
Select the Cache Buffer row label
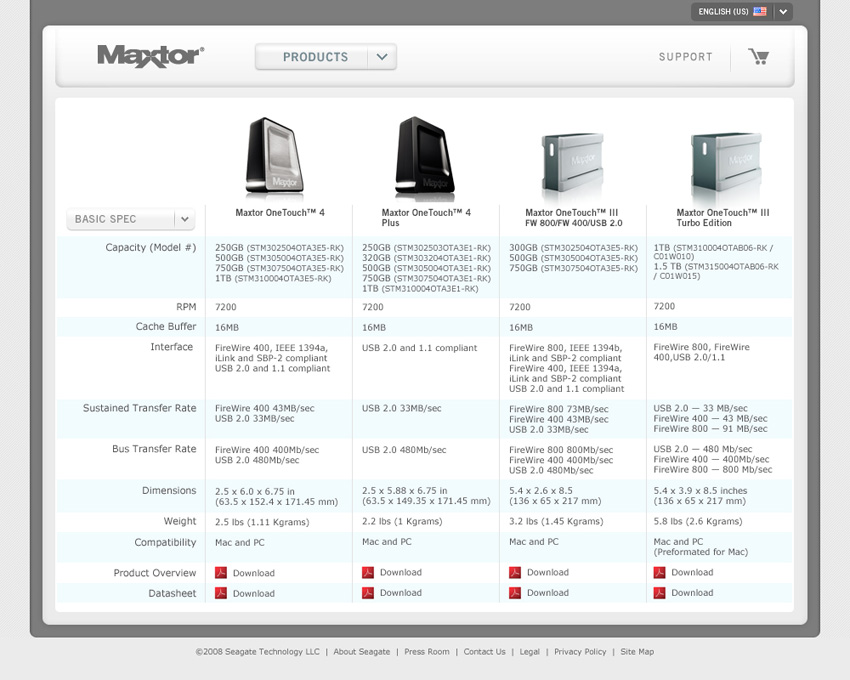tap(166, 326)
